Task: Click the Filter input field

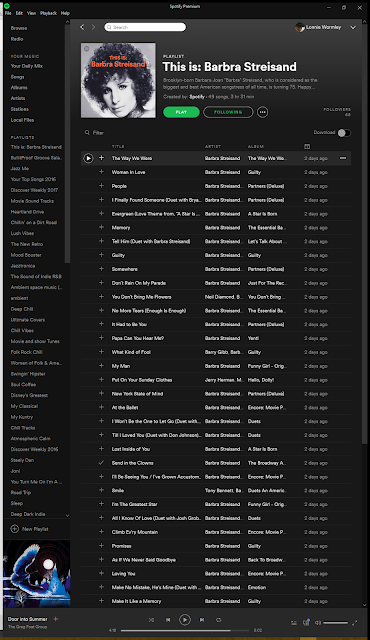Action: [x=99, y=133]
